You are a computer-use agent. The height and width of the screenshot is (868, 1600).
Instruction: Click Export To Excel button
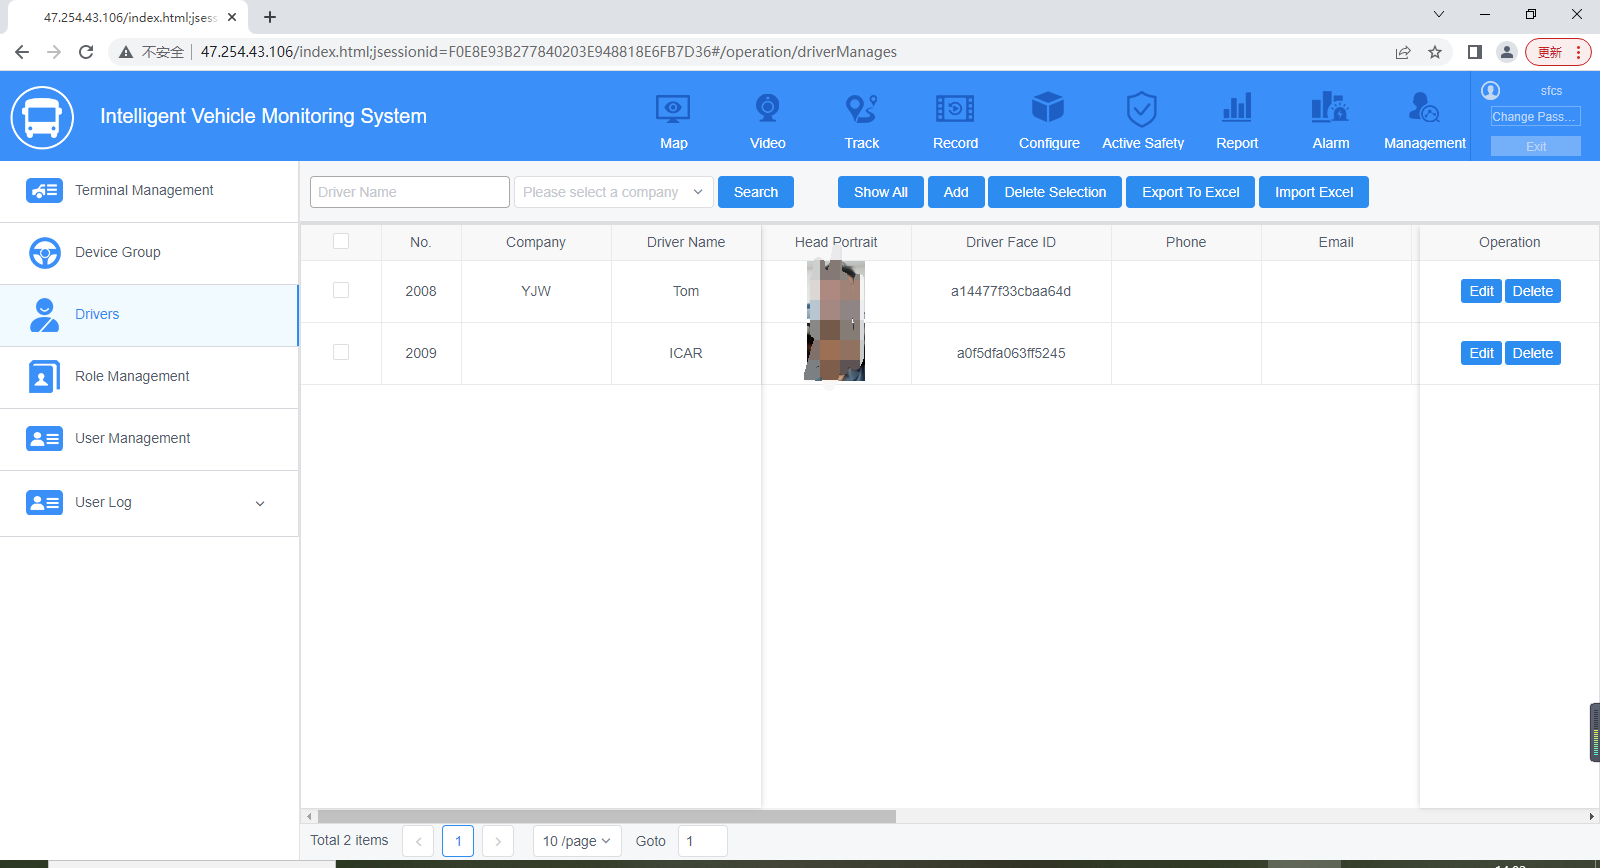1191,192
